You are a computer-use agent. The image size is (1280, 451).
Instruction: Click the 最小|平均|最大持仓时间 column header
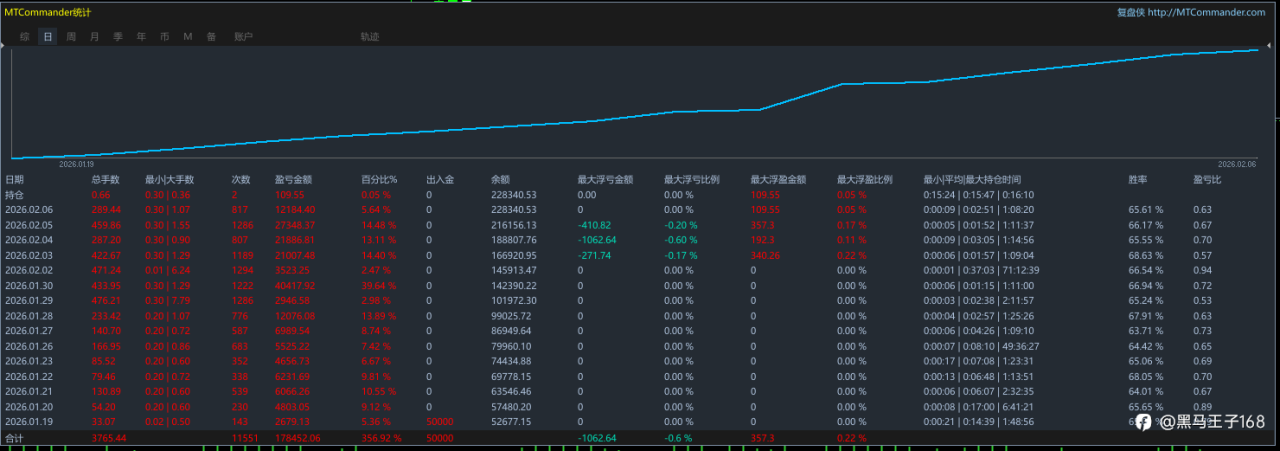coord(974,179)
